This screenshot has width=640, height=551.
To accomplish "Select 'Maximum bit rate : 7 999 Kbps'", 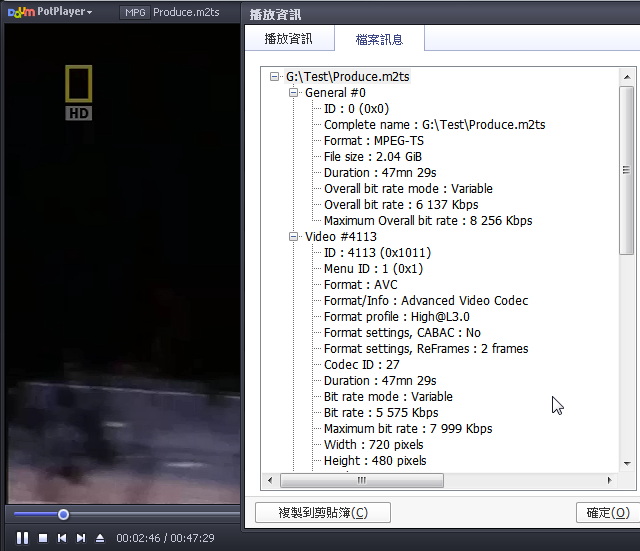I will tap(408, 429).
